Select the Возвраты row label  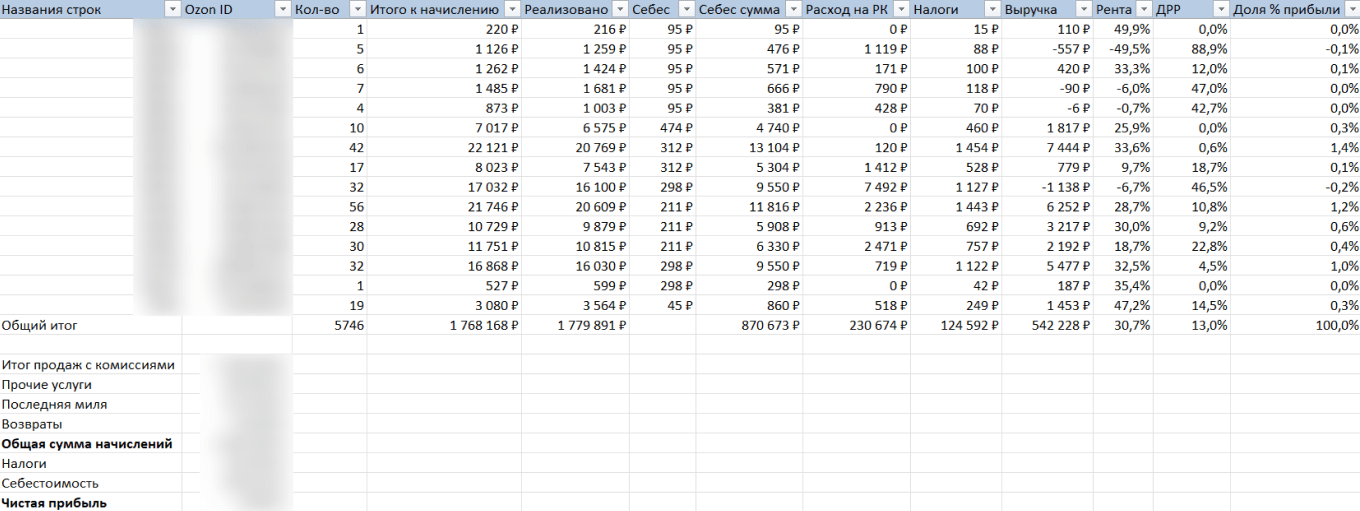32,424
